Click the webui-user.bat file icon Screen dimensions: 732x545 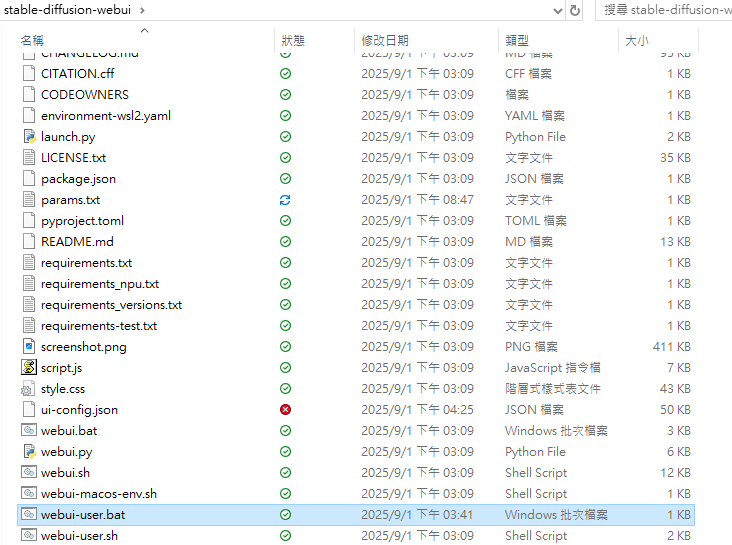[x=29, y=515]
